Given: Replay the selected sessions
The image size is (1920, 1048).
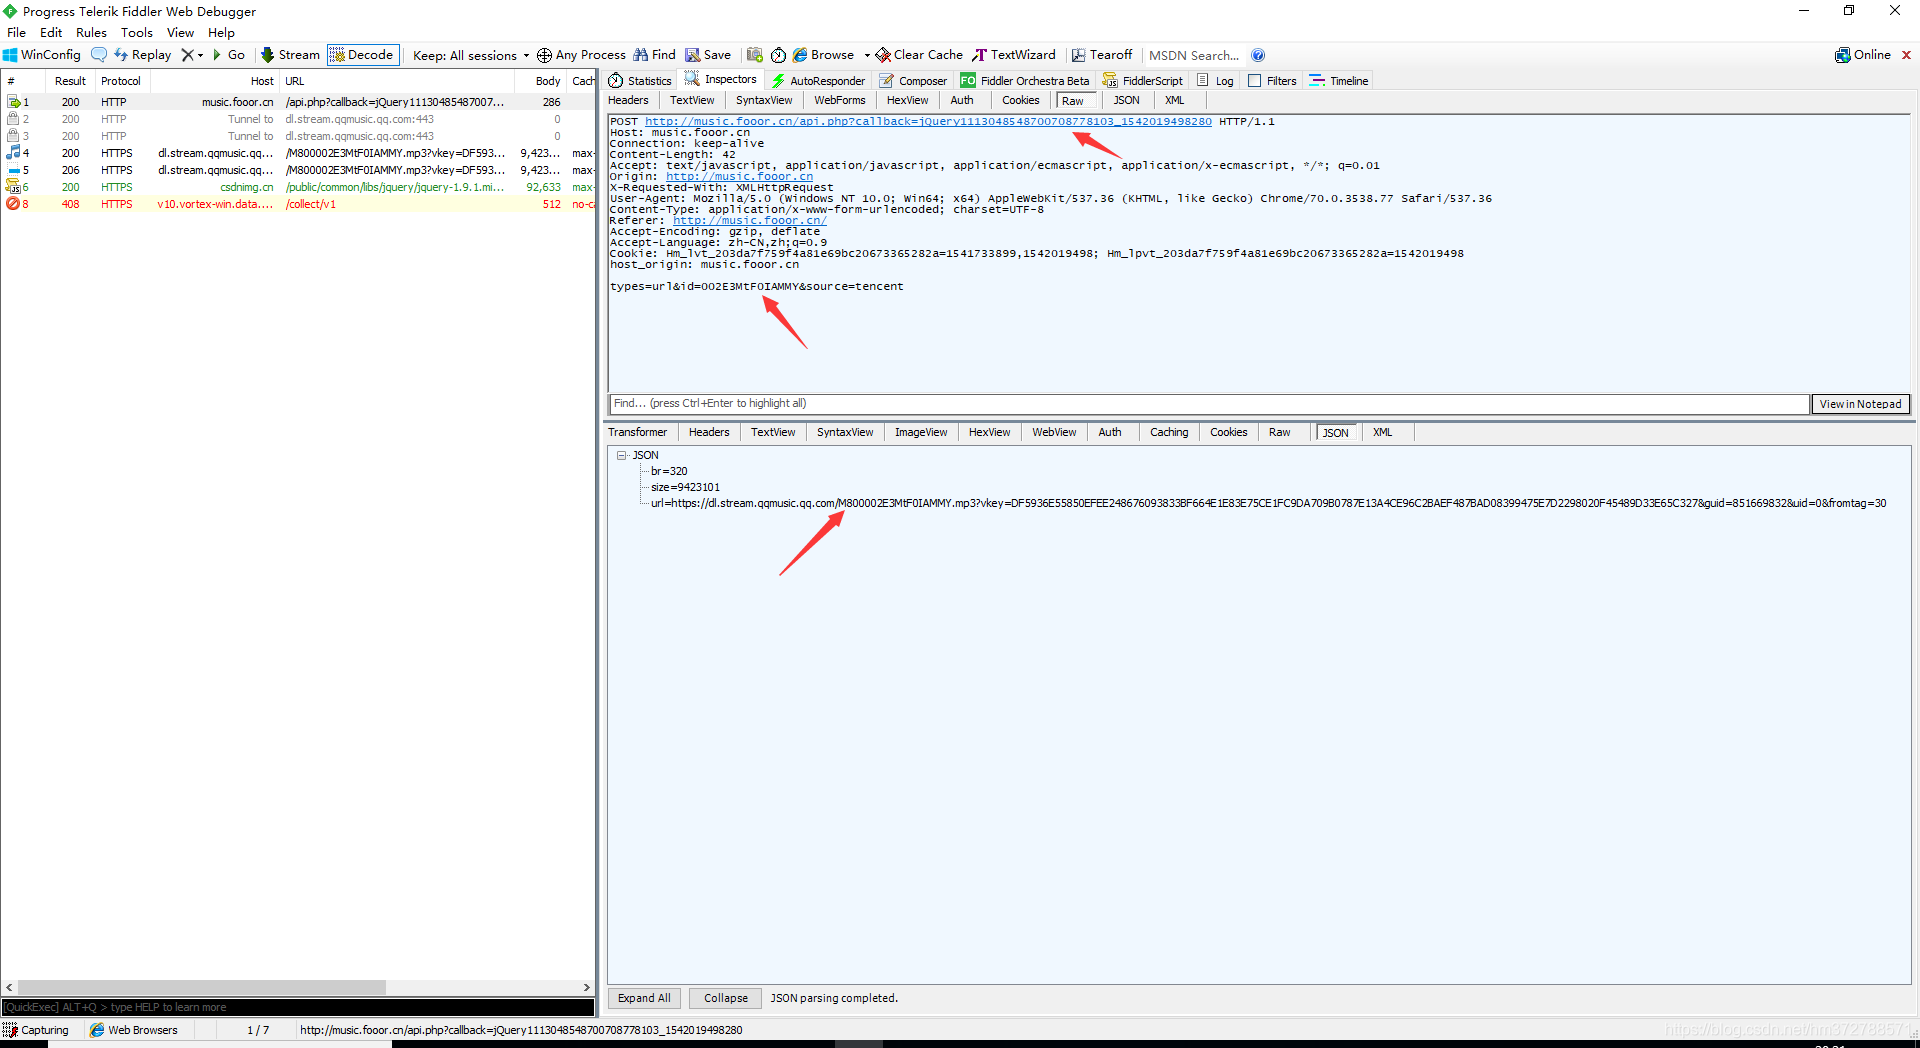Looking at the screenshot, I should coord(143,55).
